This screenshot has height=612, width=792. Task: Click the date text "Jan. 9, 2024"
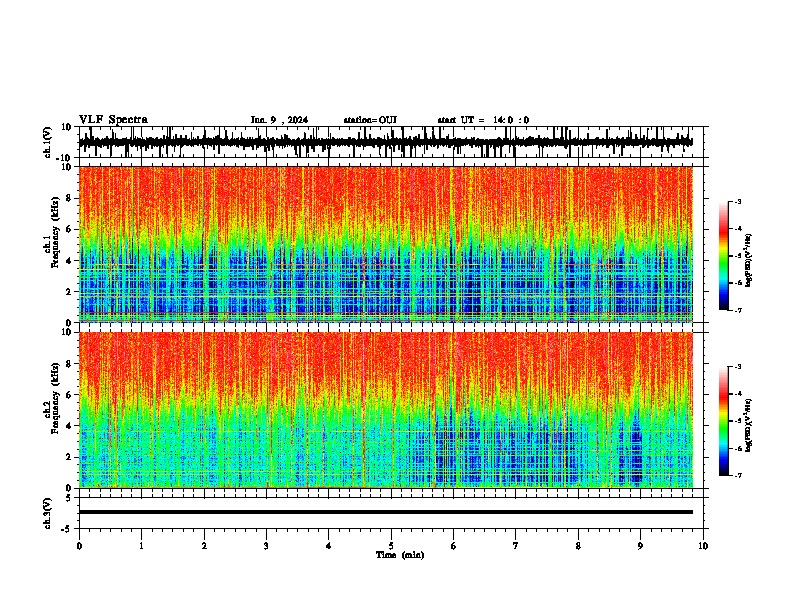click(x=279, y=120)
